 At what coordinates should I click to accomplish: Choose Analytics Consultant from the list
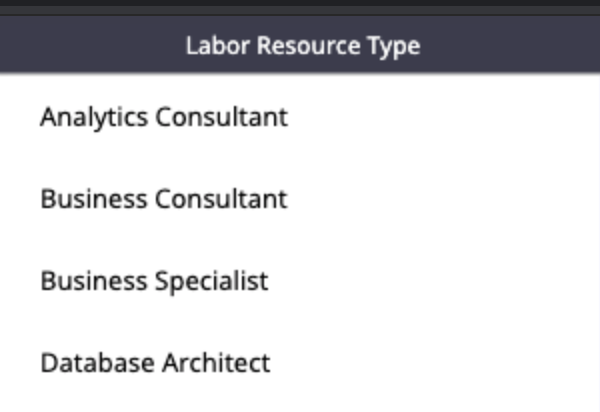coord(164,117)
